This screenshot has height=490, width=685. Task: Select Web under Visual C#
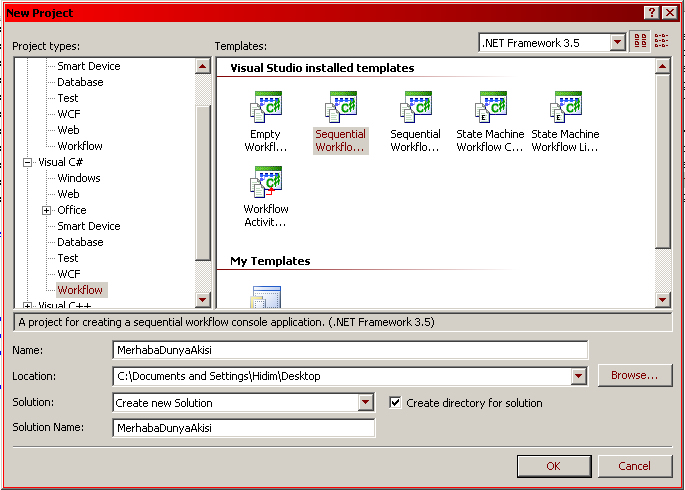[68, 194]
